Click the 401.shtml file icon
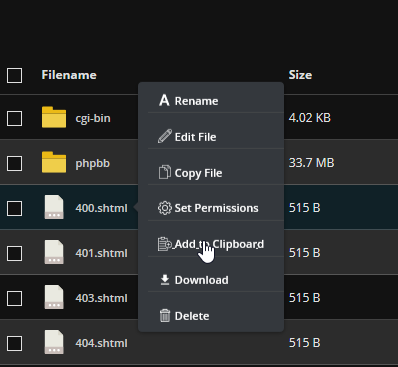 [x=54, y=252]
